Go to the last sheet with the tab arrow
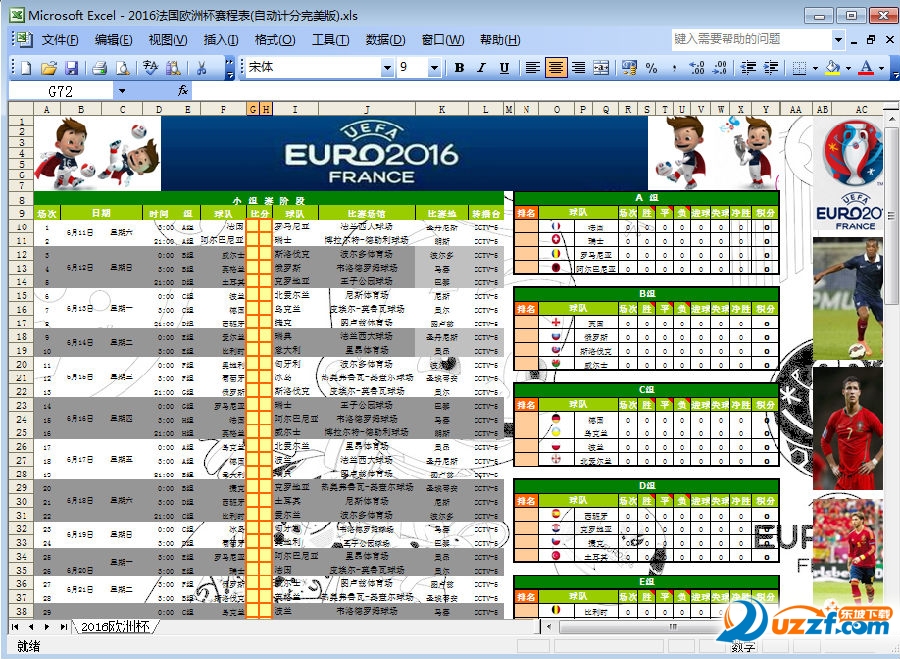Viewport: 900px width, 659px height. [x=63, y=627]
